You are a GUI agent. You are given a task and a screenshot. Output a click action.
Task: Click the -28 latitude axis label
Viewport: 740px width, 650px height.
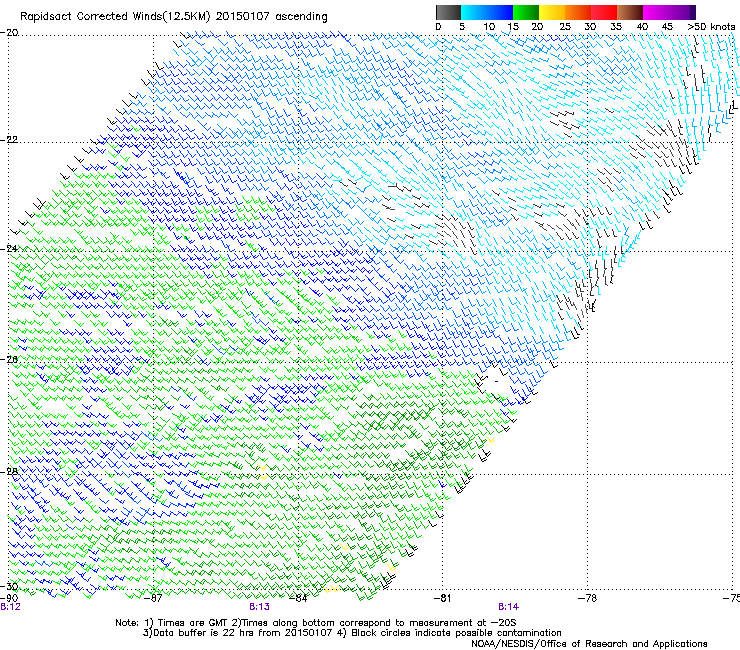point(9,471)
